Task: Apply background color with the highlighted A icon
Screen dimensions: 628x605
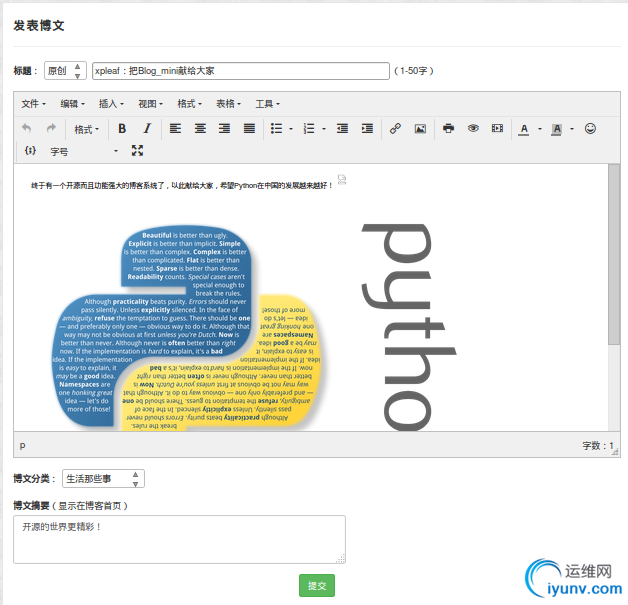Action: click(x=556, y=129)
